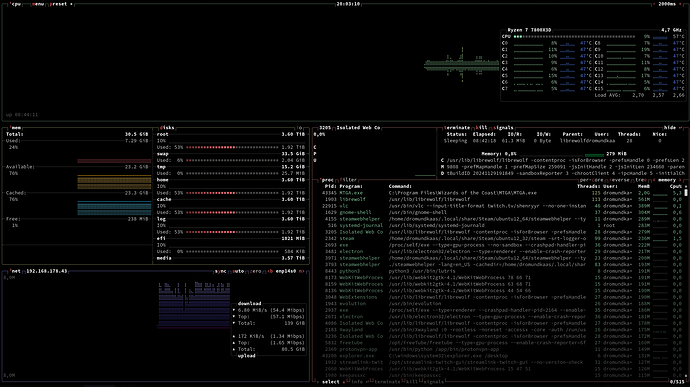Click the process count 0/315
The width and height of the screenshot is (690, 387).
point(677,382)
